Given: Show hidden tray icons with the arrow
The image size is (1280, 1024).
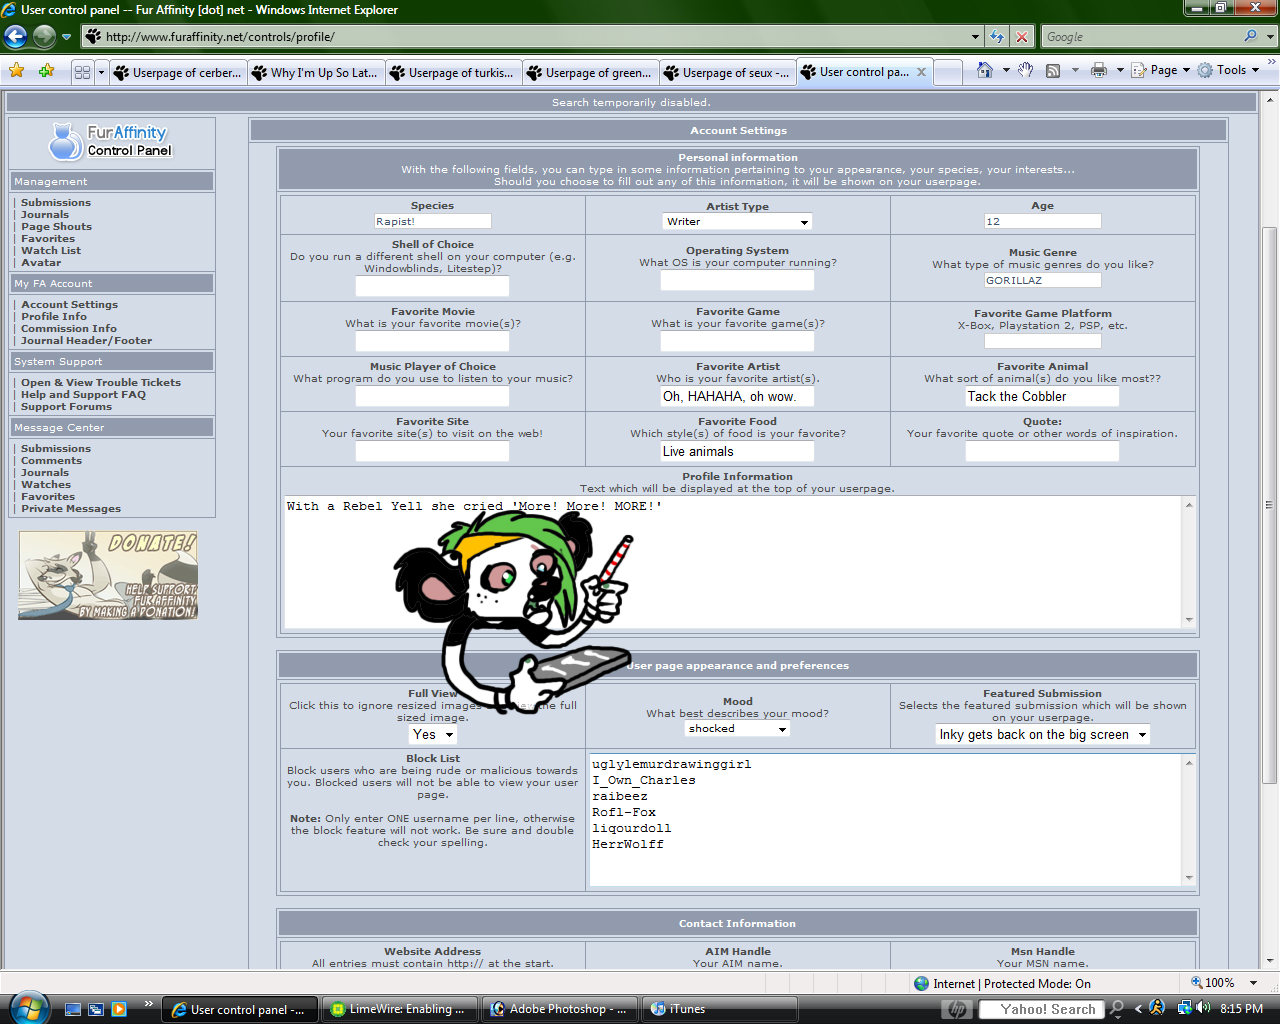Looking at the screenshot, I should (1138, 1009).
